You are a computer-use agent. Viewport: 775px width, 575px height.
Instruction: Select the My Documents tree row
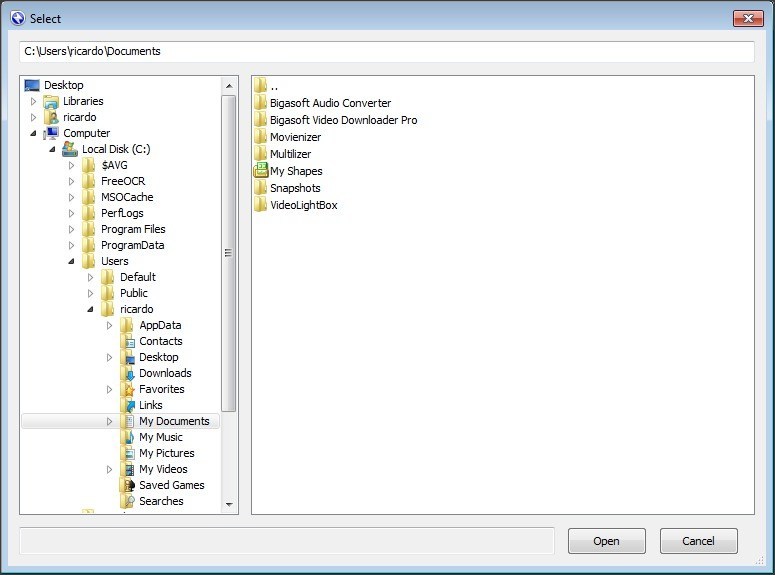tap(121, 421)
